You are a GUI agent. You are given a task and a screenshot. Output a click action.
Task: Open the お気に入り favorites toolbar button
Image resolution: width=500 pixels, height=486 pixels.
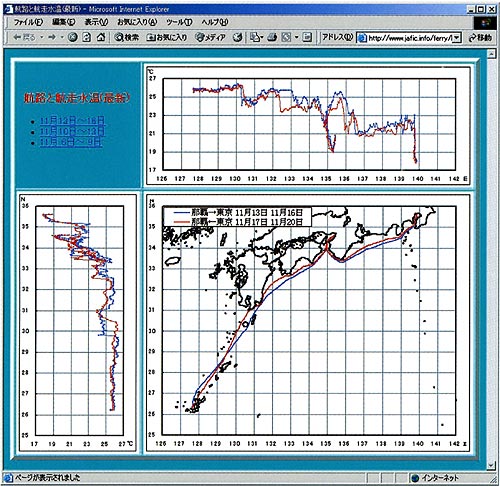coord(167,37)
